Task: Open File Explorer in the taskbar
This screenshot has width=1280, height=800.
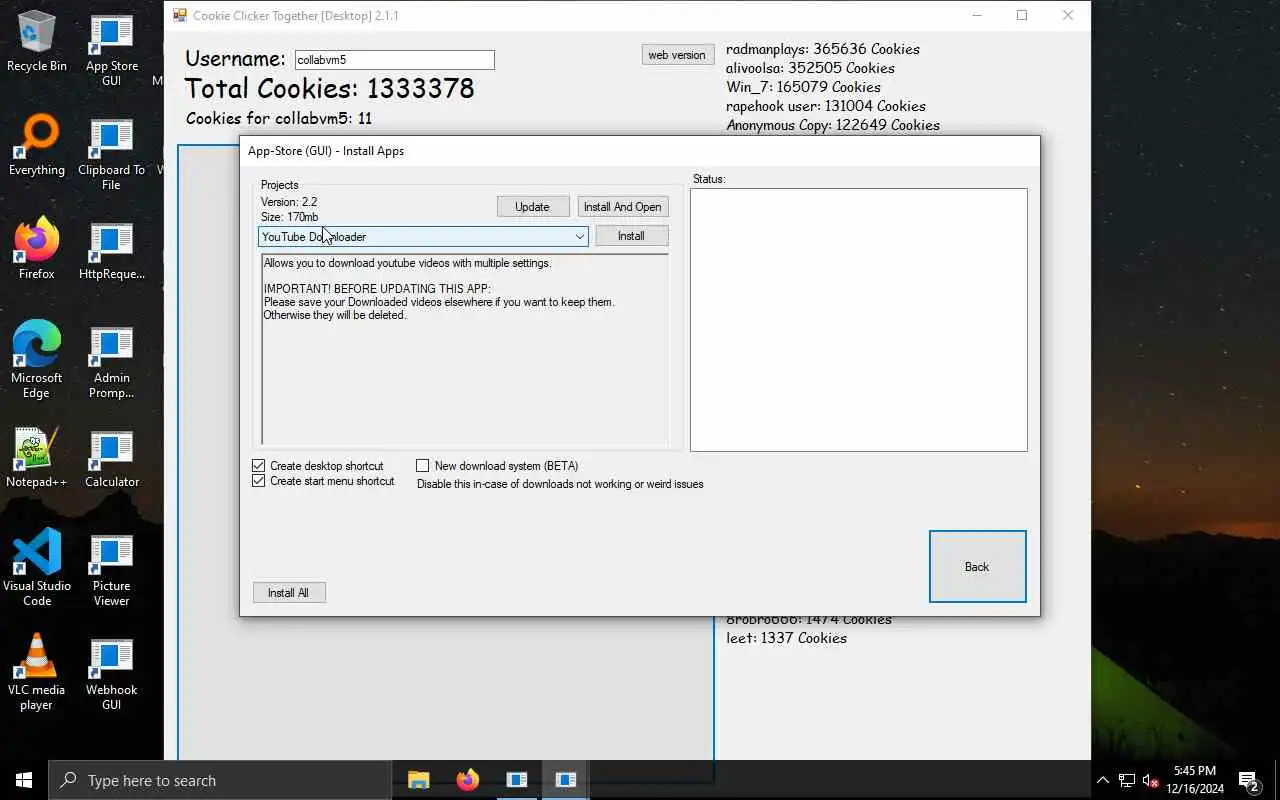Action: click(x=418, y=780)
